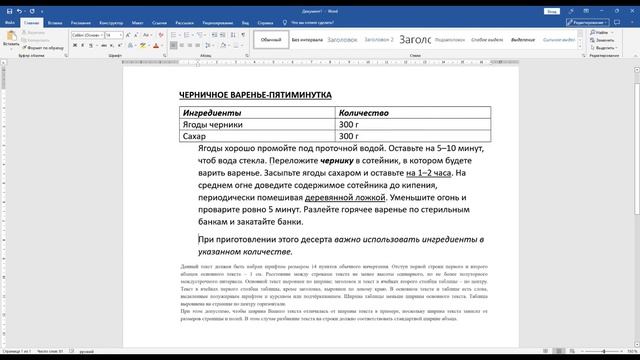Apply the Обычный (Normal) style
The image size is (640, 360).
271,40
